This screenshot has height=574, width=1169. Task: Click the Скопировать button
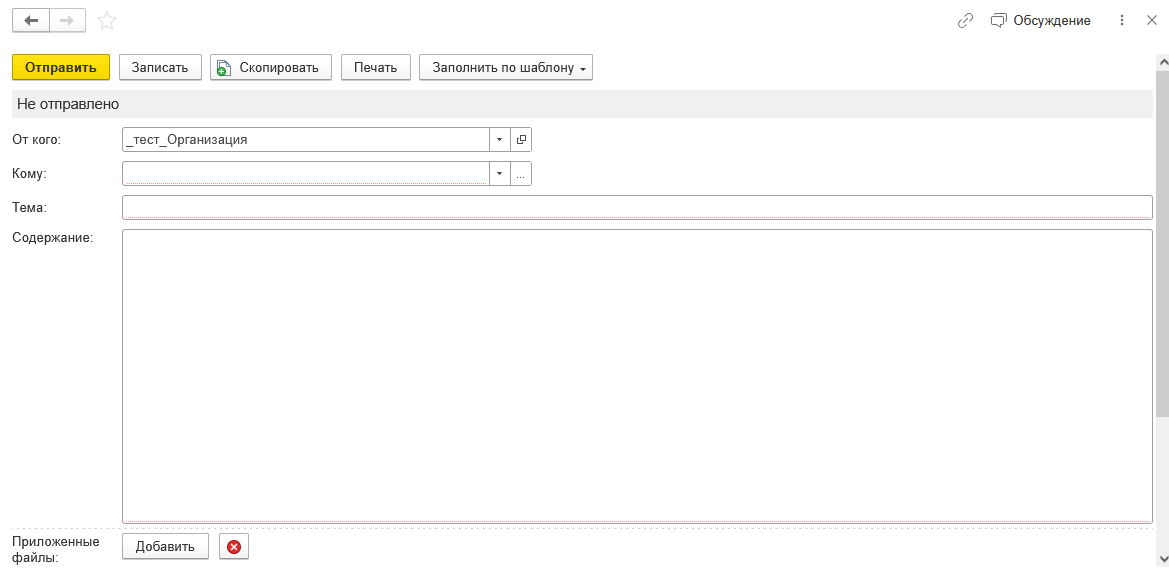270,67
